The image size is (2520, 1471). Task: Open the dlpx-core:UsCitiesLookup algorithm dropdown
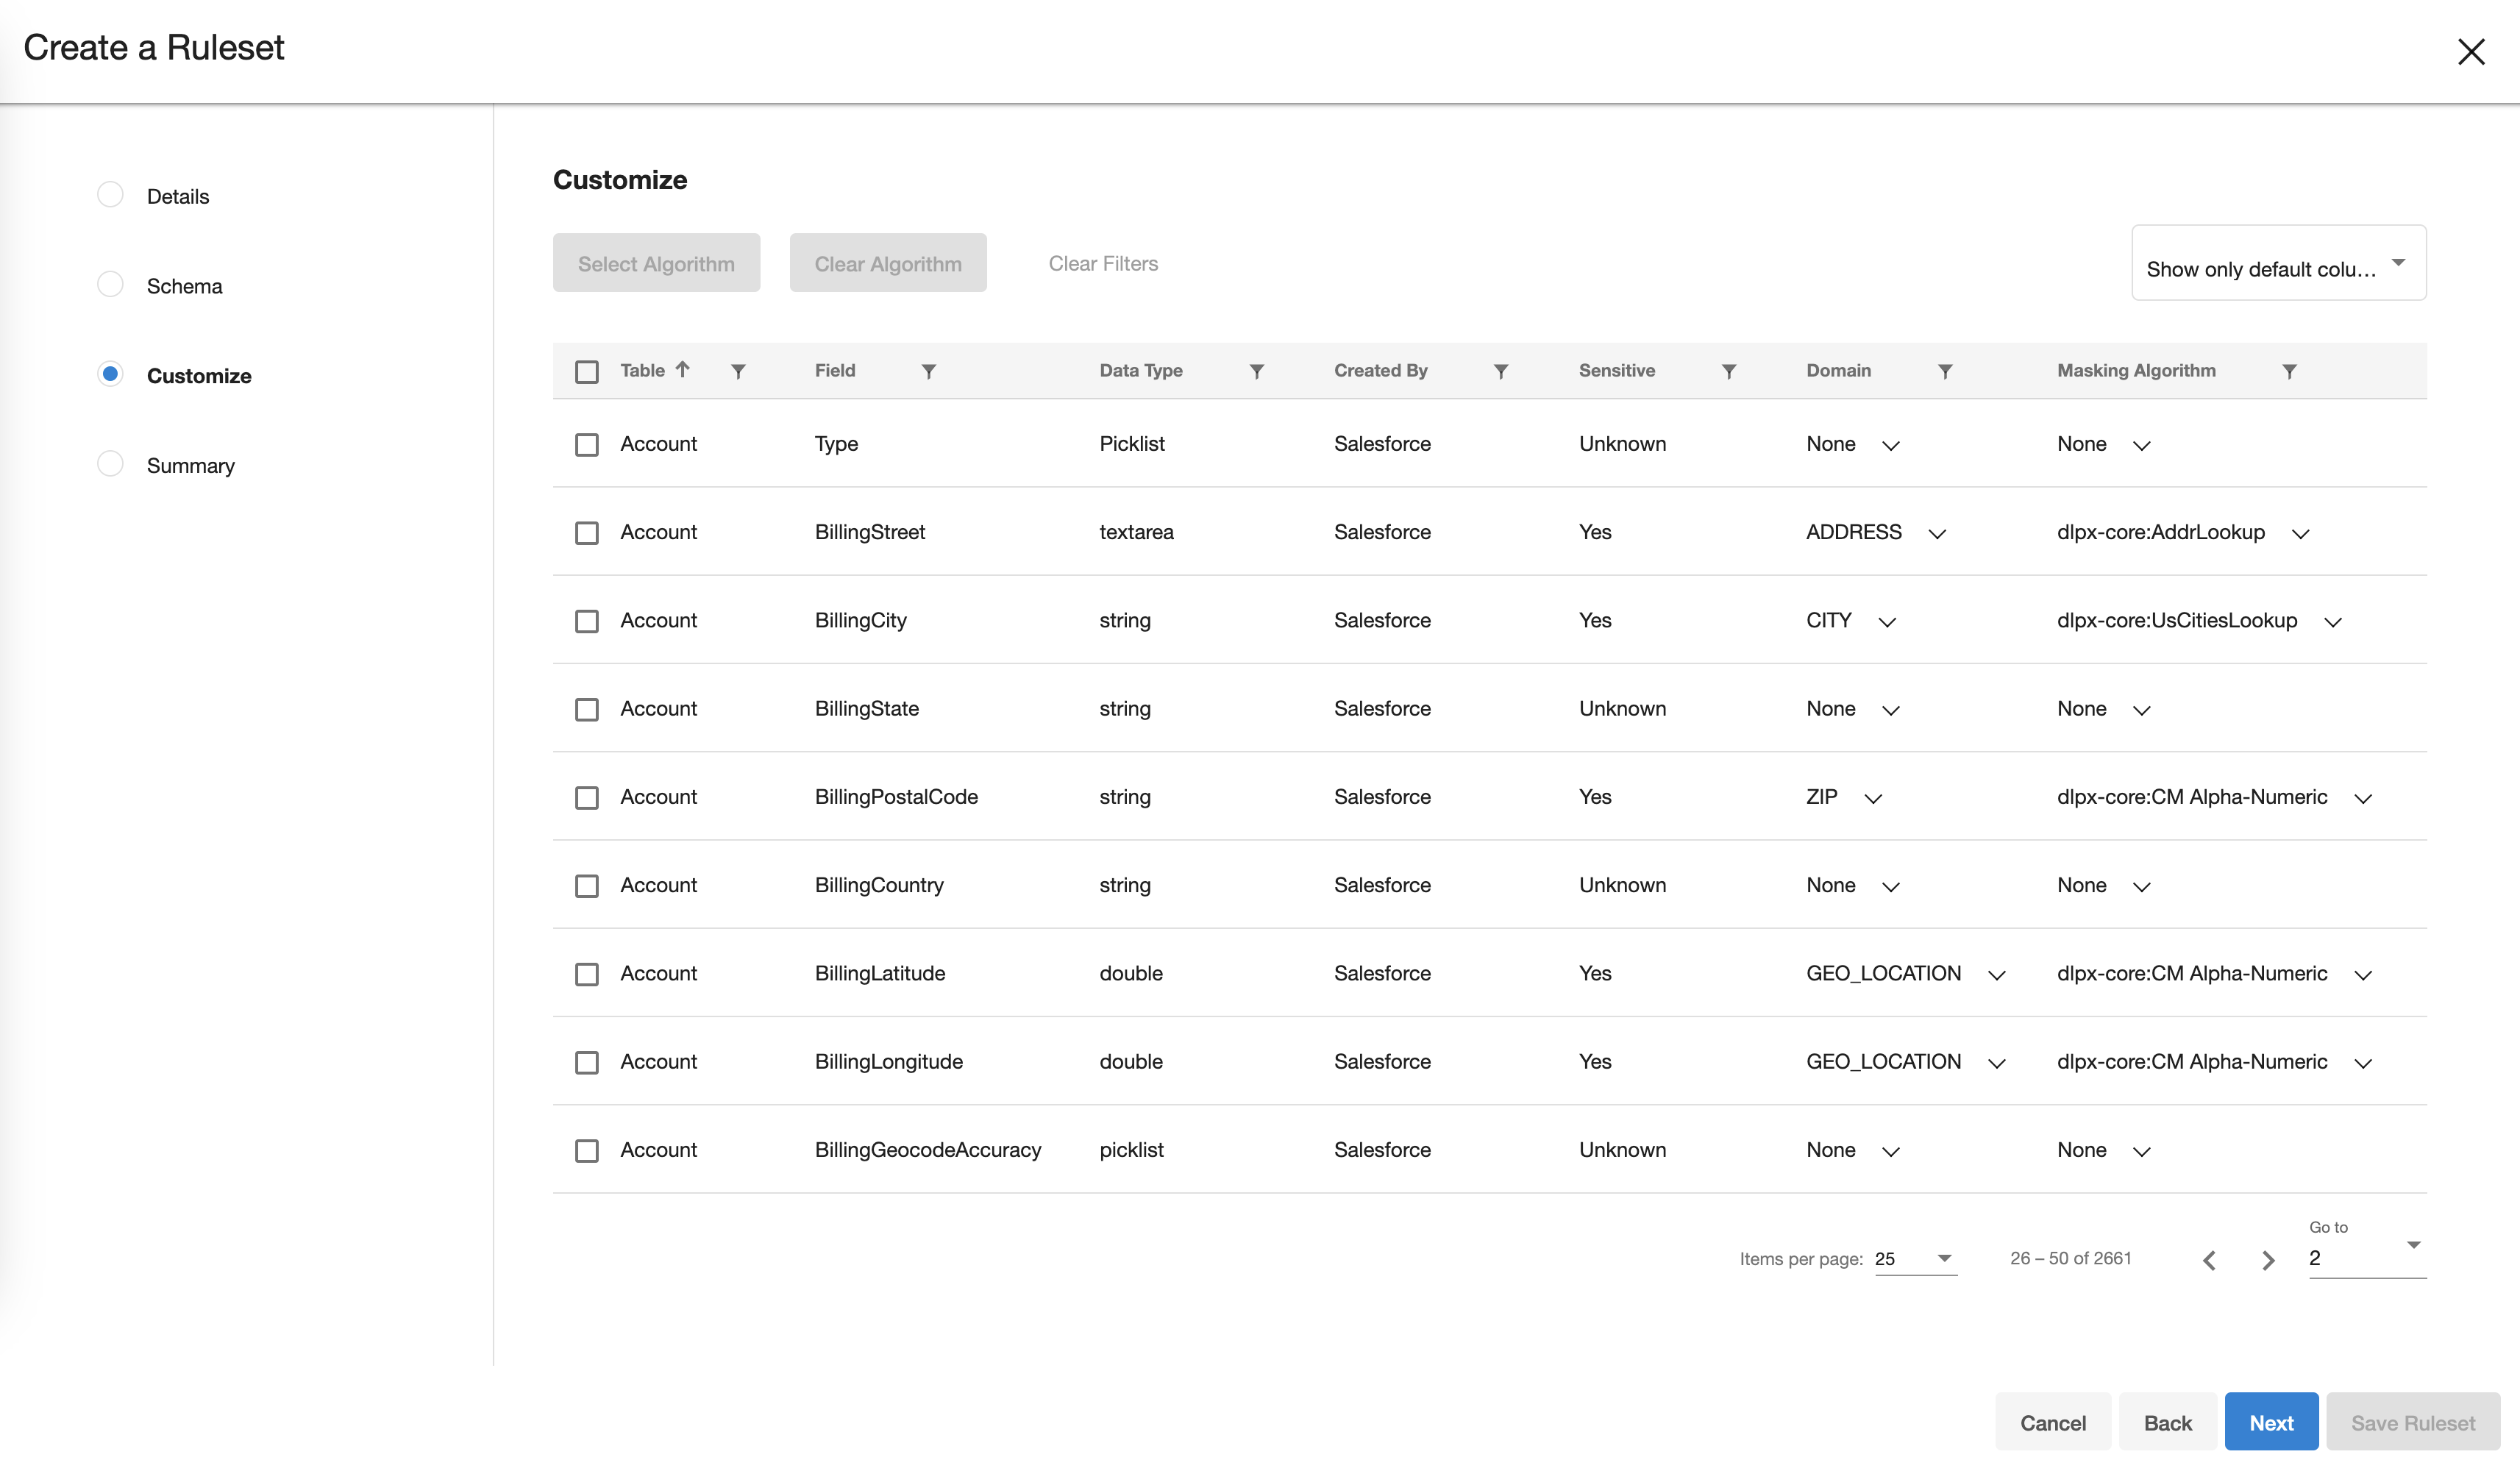point(2333,622)
